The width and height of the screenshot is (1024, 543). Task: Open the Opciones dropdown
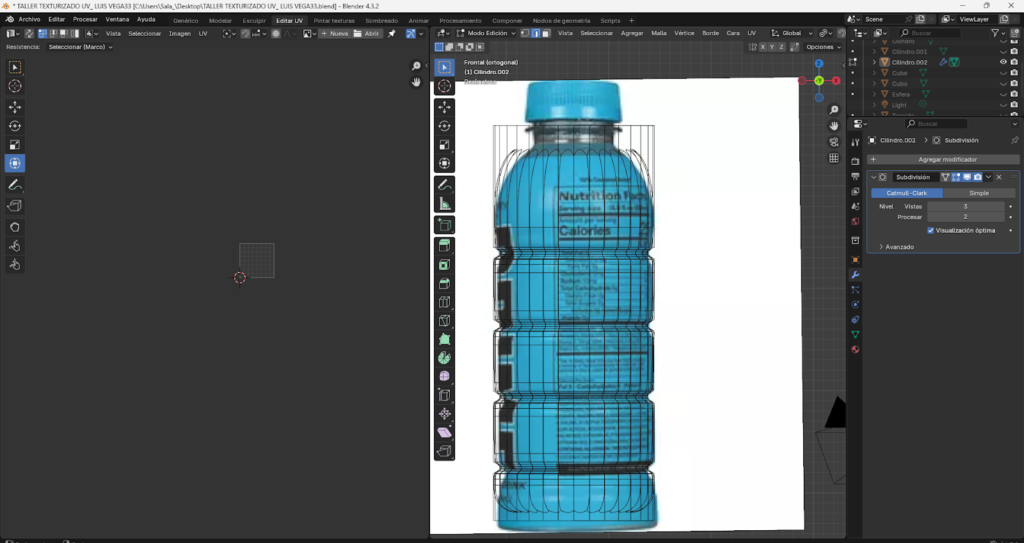click(823, 47)
